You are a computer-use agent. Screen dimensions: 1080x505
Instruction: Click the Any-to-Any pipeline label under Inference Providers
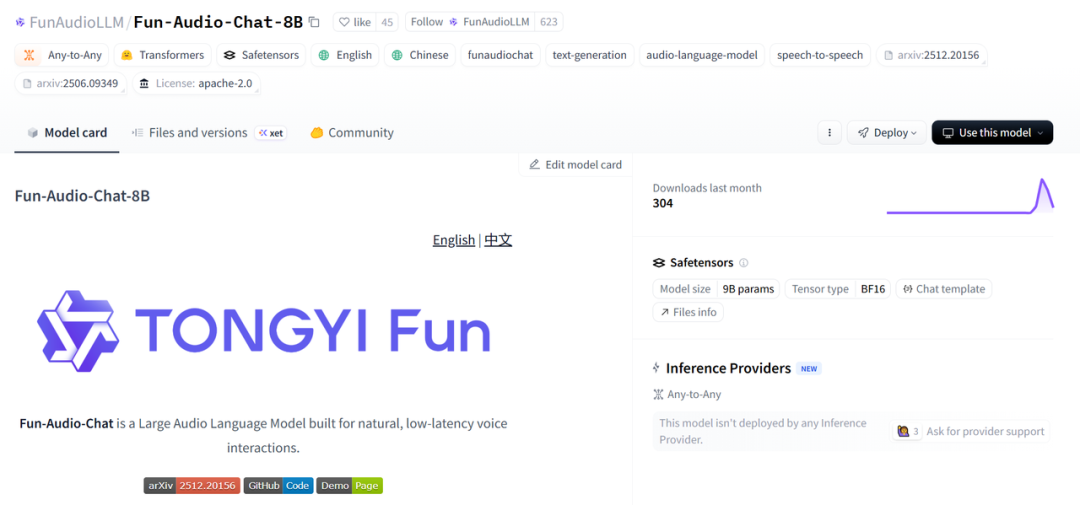687,395
